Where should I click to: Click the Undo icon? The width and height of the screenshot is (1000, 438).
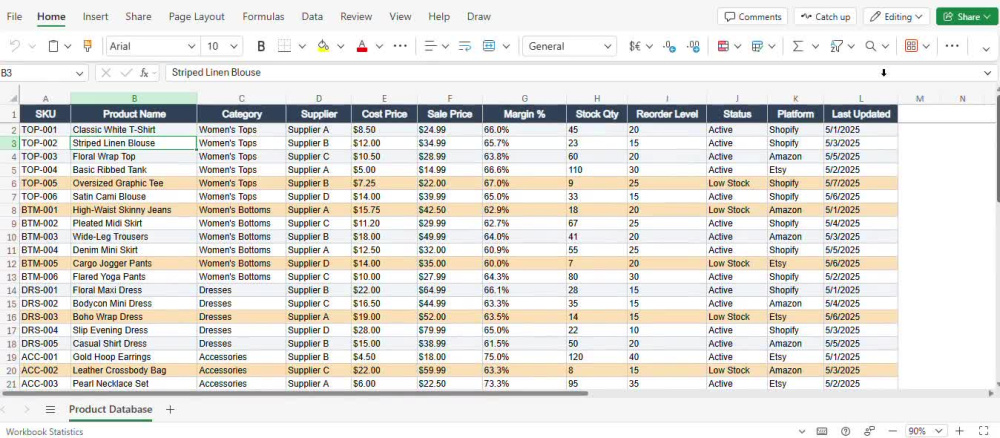click(15, 46)
